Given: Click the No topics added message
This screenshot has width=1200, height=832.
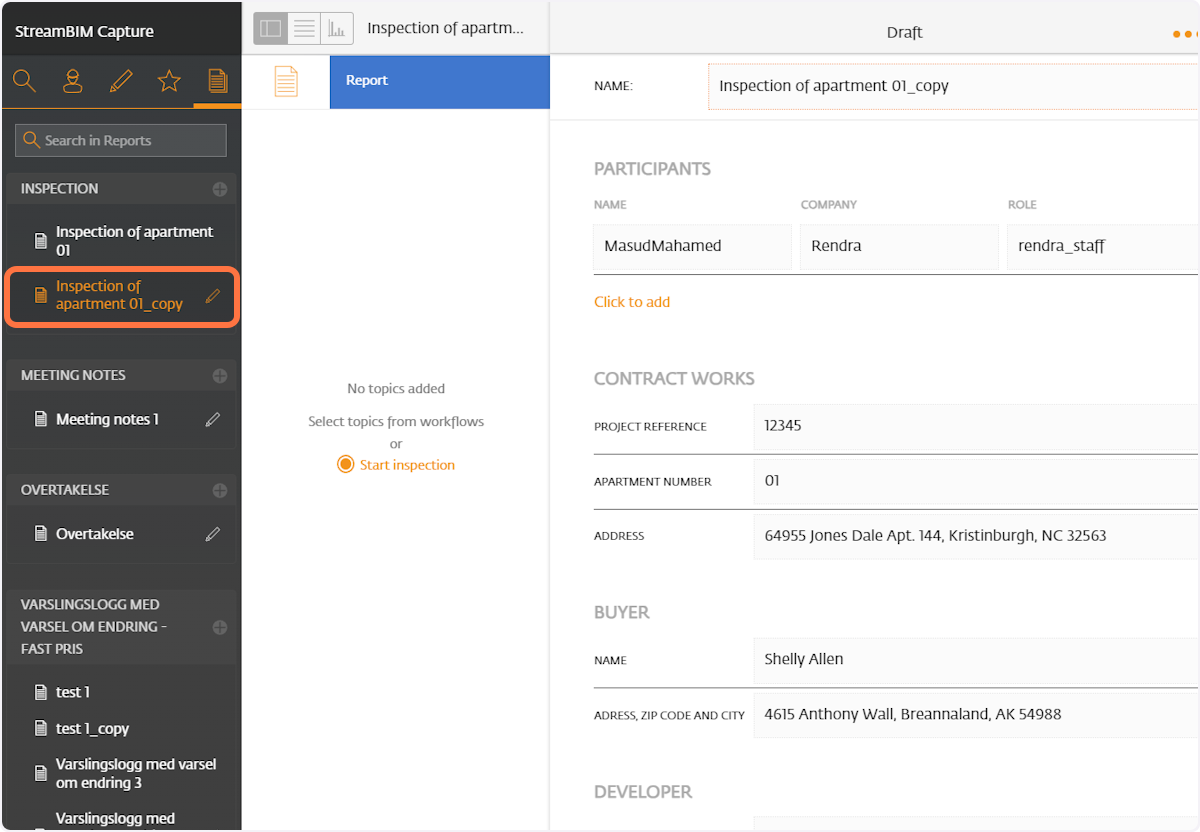Looking at the screenshot, I should (396, 389).
